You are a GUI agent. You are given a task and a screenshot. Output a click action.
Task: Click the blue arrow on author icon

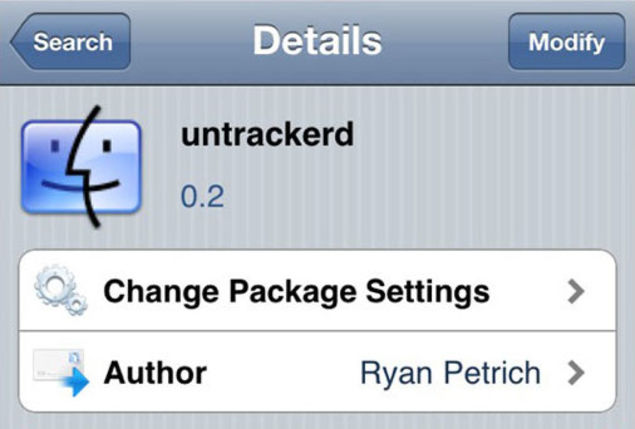click(x=75, y=382)
